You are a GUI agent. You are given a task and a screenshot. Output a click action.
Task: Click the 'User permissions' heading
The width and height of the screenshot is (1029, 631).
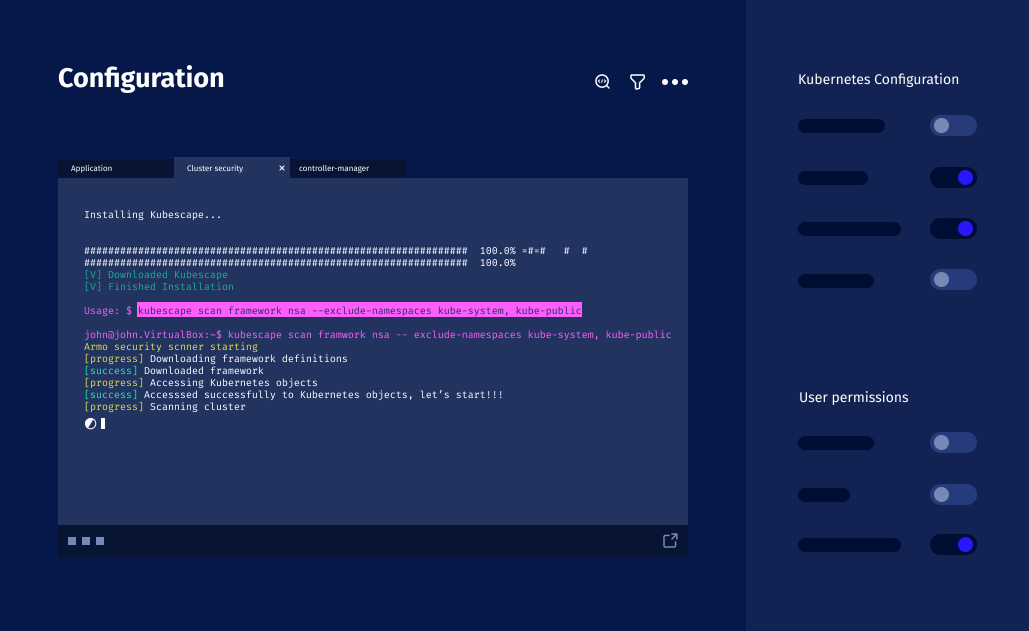pyautogui.click(x=853, y=397)
